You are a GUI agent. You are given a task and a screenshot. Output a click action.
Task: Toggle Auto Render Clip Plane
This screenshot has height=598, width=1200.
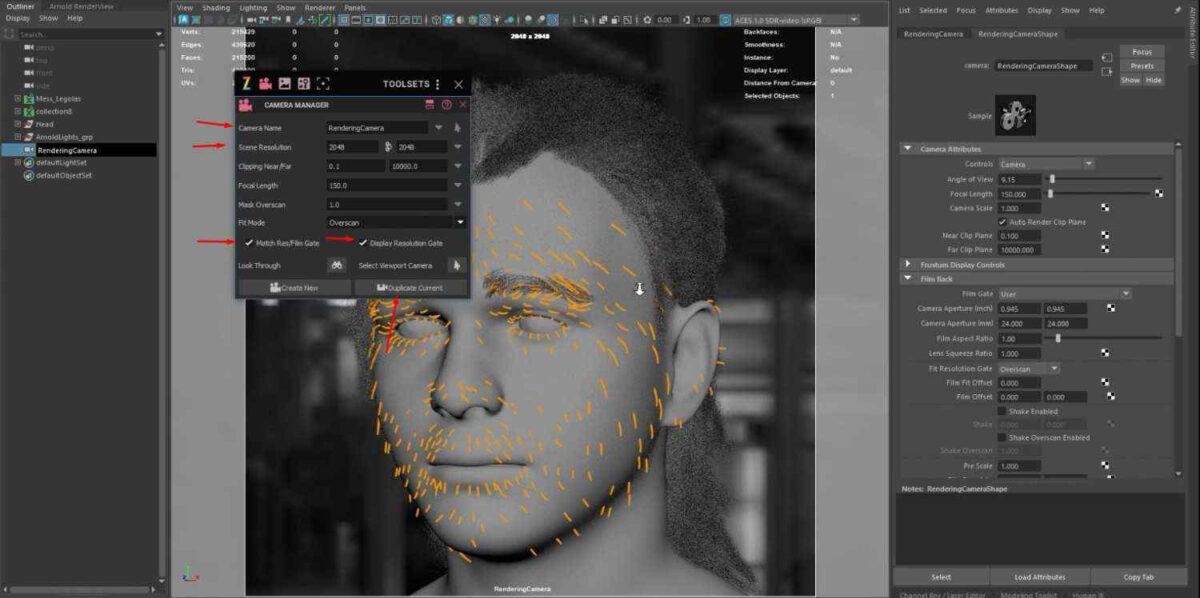click(x=1002, y=222)
